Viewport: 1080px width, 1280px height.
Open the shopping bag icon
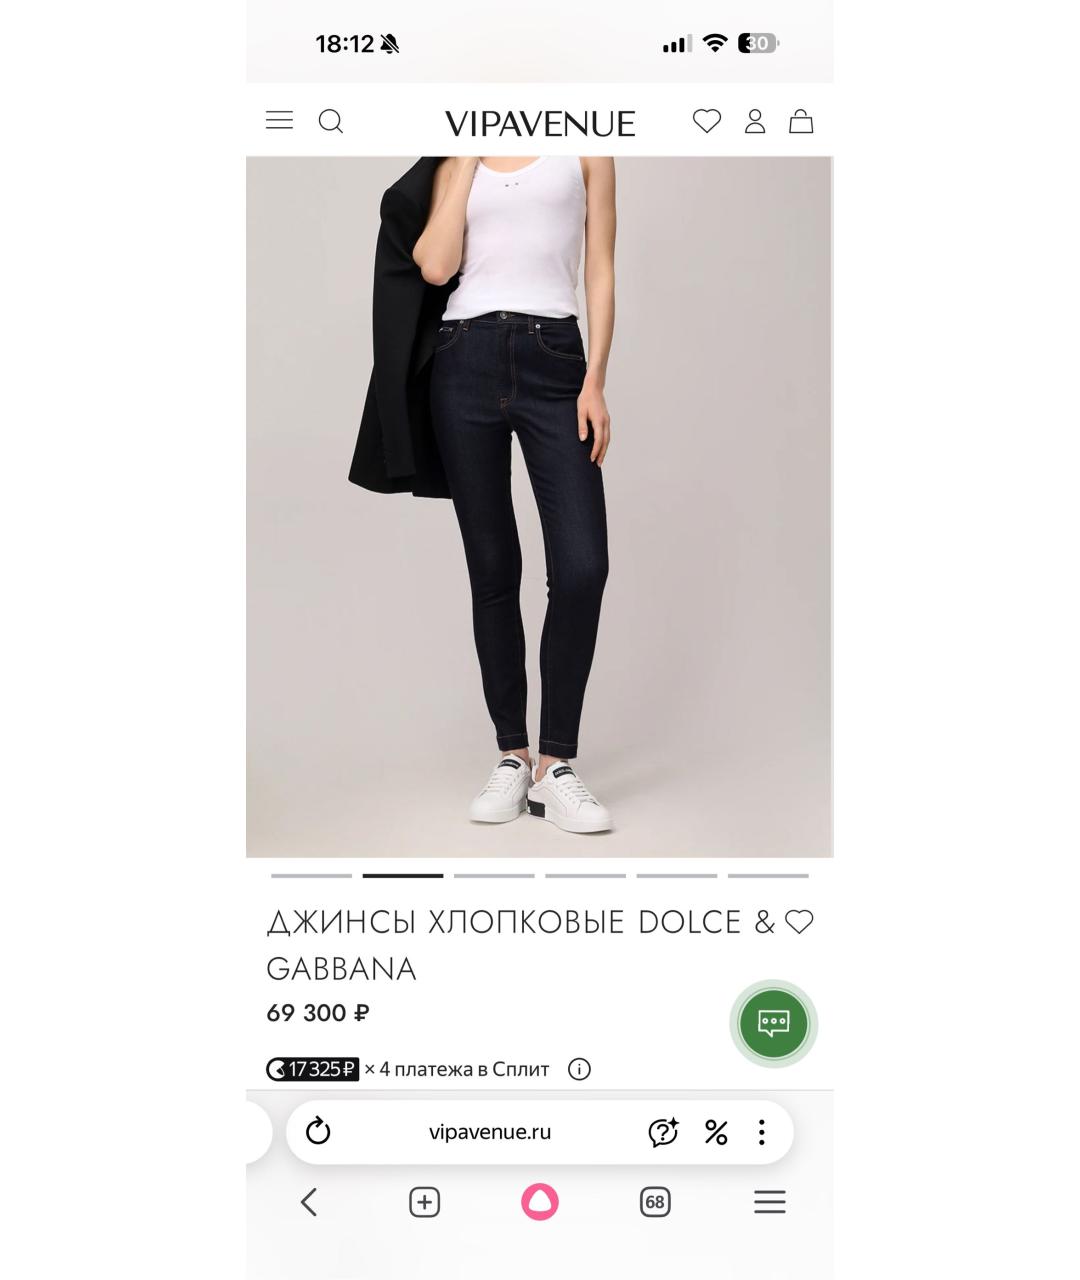pos(801,121)
